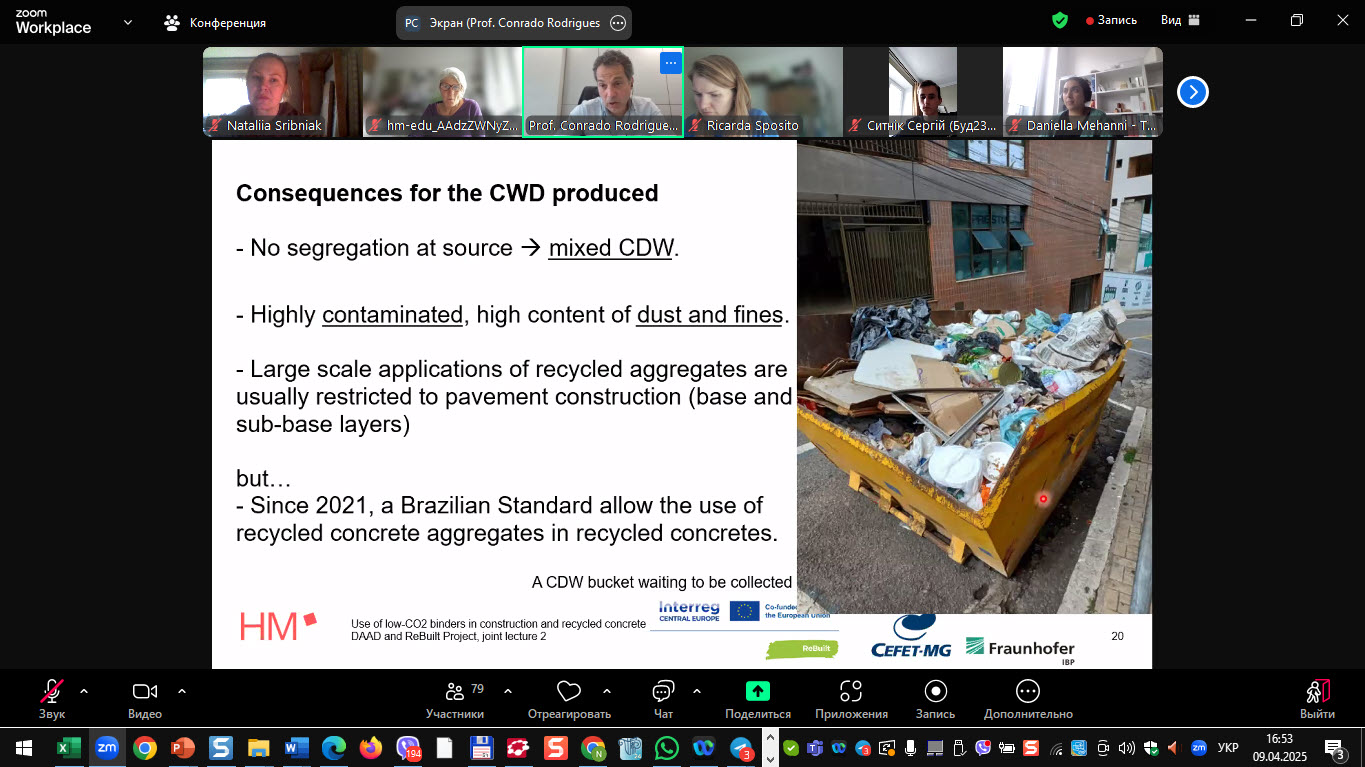Expand video options arrow beside Видео
Viewport: 1365px width, 767px height.
(x=182, y=691)
